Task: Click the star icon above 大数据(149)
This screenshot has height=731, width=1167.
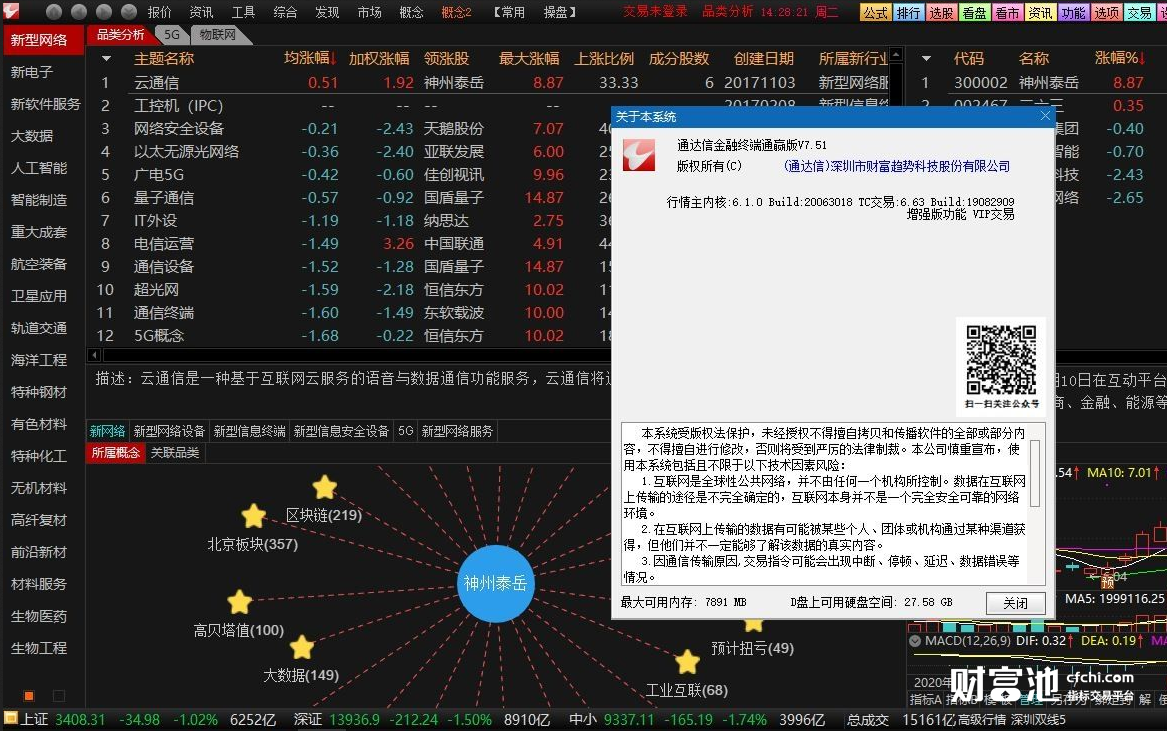Action: point(301,647)
